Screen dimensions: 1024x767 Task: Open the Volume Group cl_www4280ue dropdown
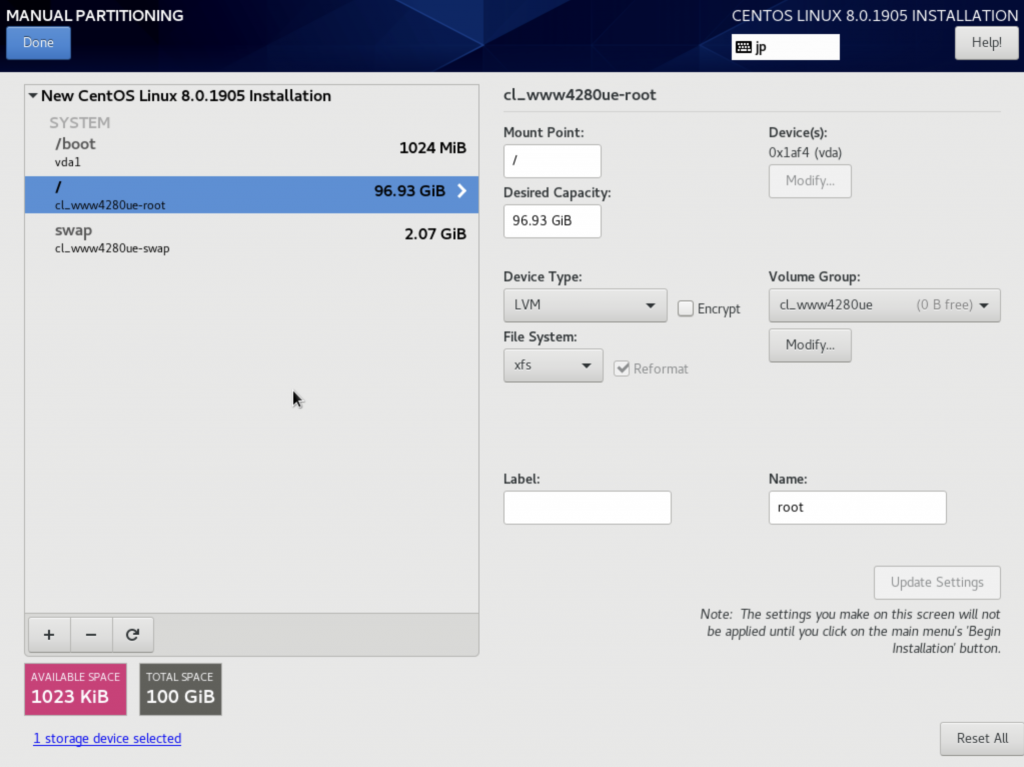click(884, 305)
